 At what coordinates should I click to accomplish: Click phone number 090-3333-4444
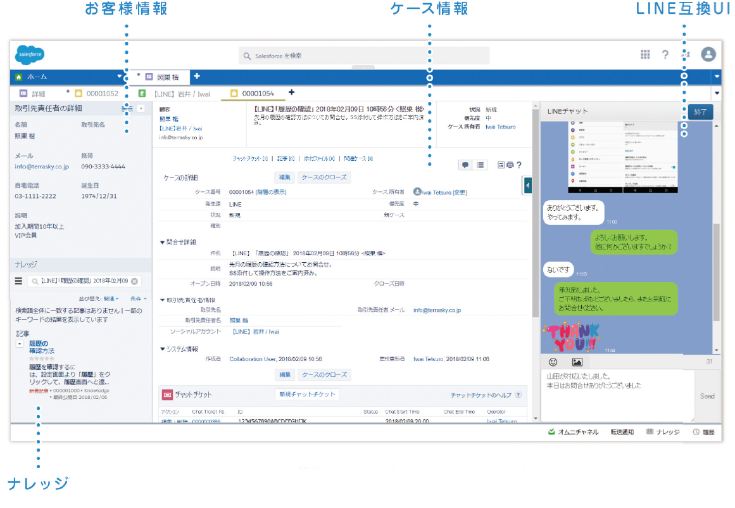point(103,166)
